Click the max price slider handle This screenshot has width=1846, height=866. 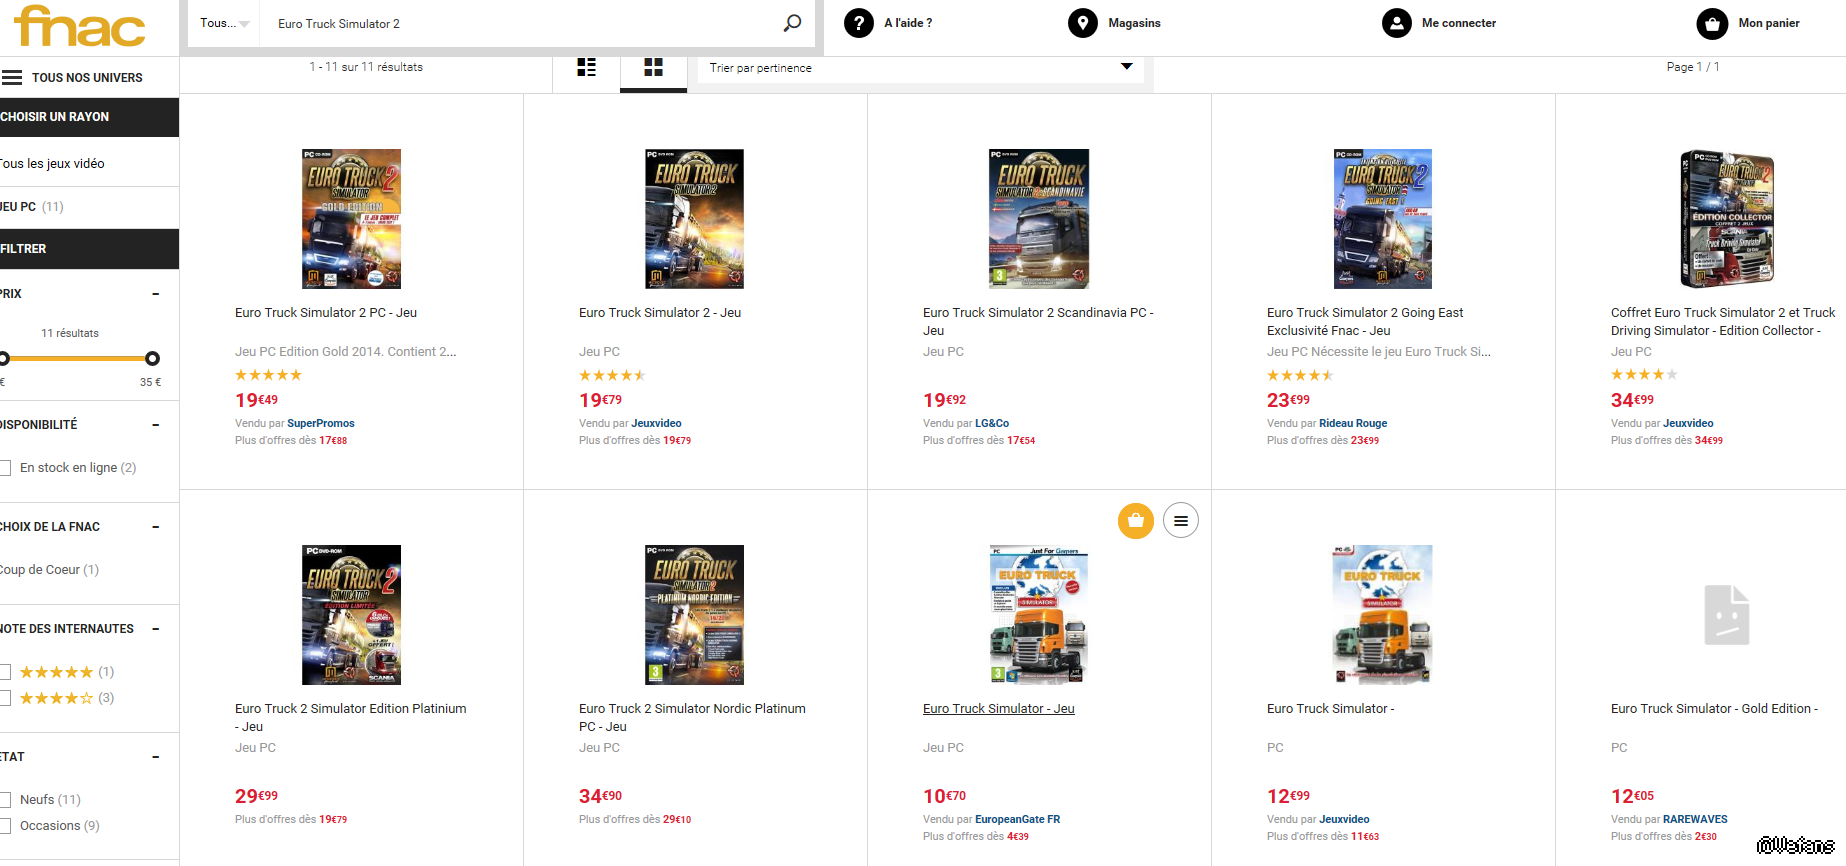152,358
